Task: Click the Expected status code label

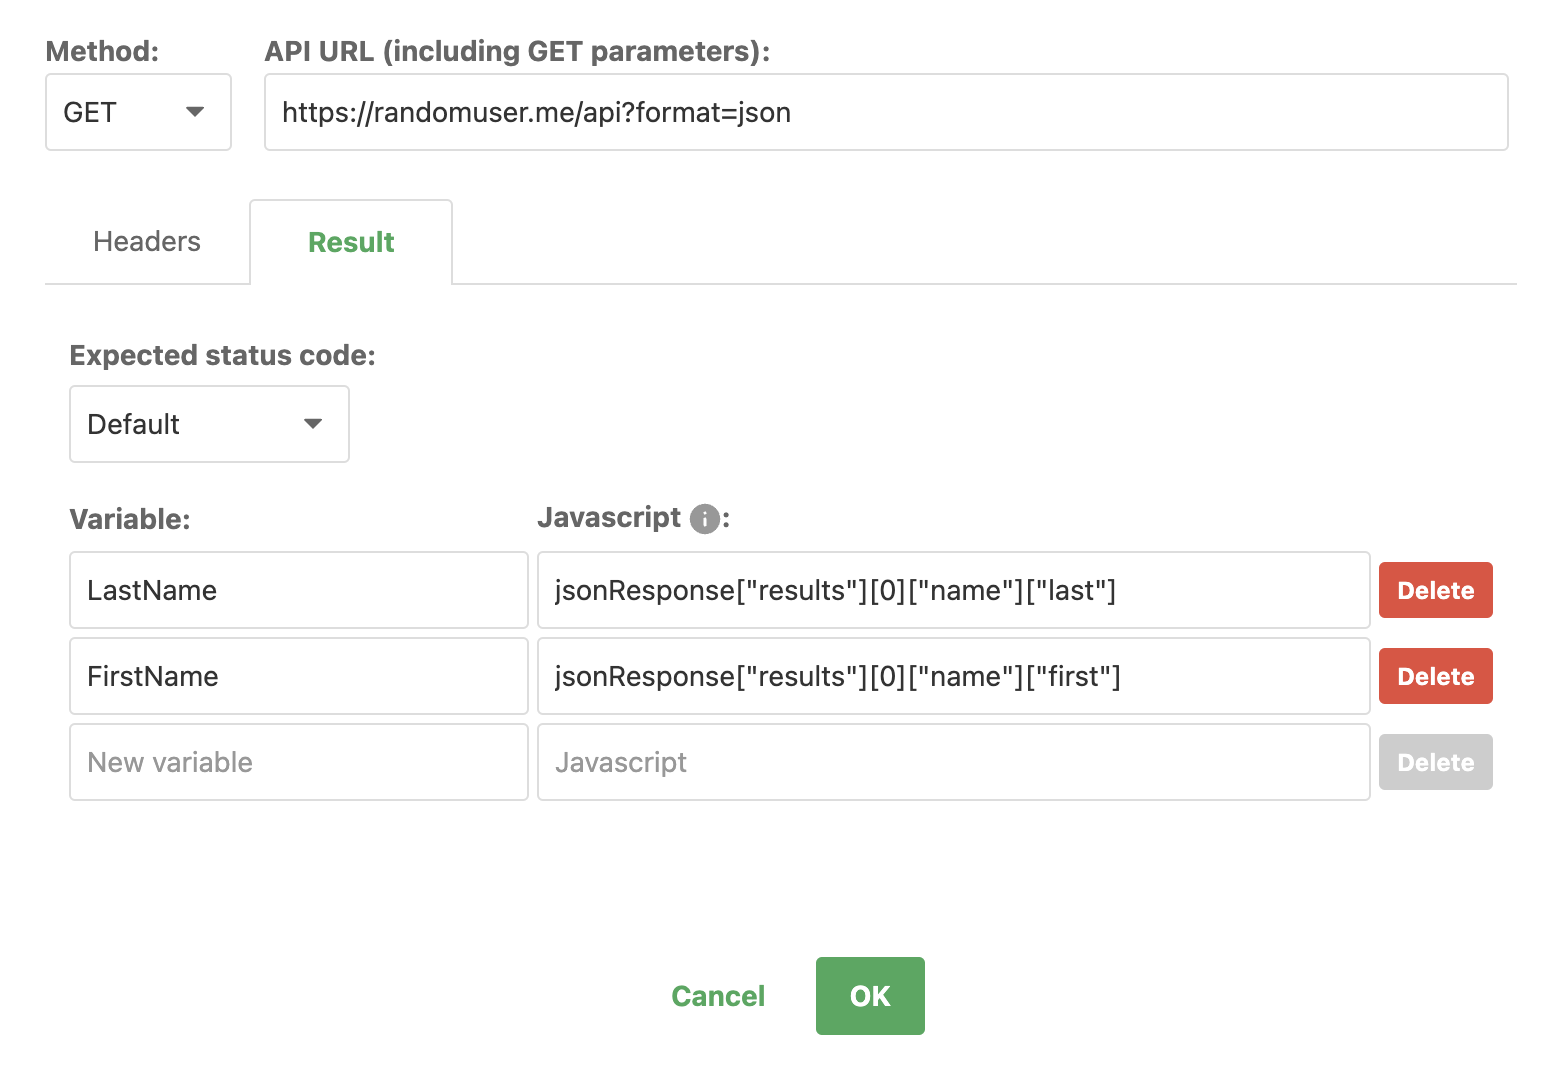Action: coord(222,356)
